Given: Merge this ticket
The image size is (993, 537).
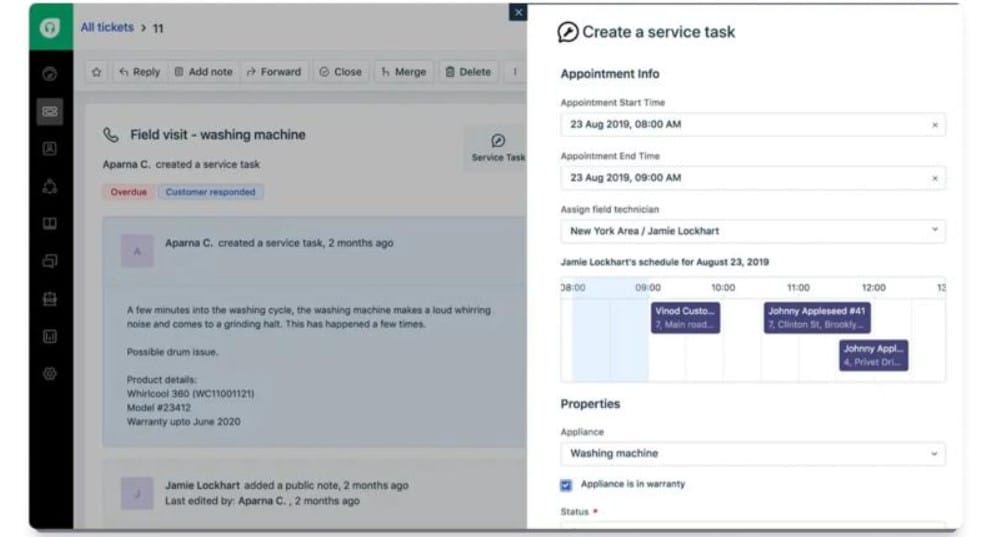Looking at the screenshot, I should 403,72.
